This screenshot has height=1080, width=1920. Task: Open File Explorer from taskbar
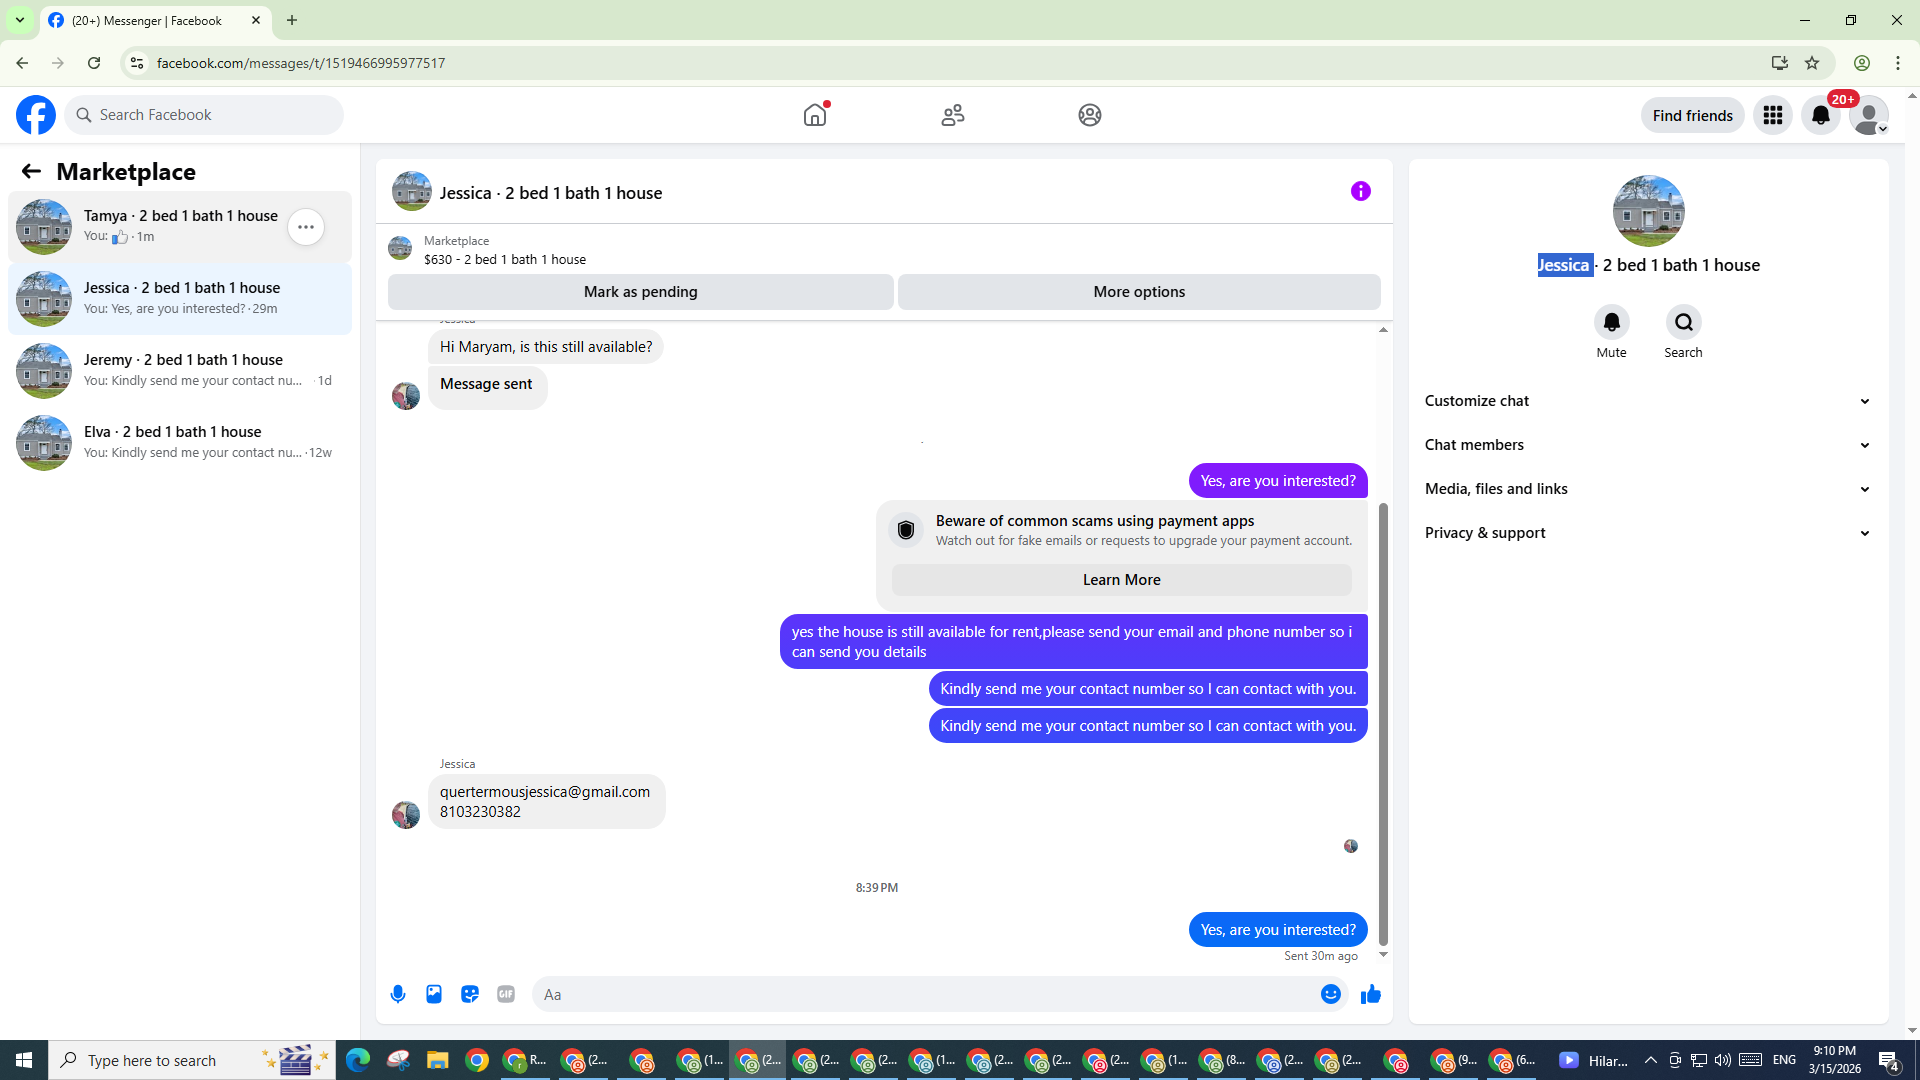(x=437, y=1060)
